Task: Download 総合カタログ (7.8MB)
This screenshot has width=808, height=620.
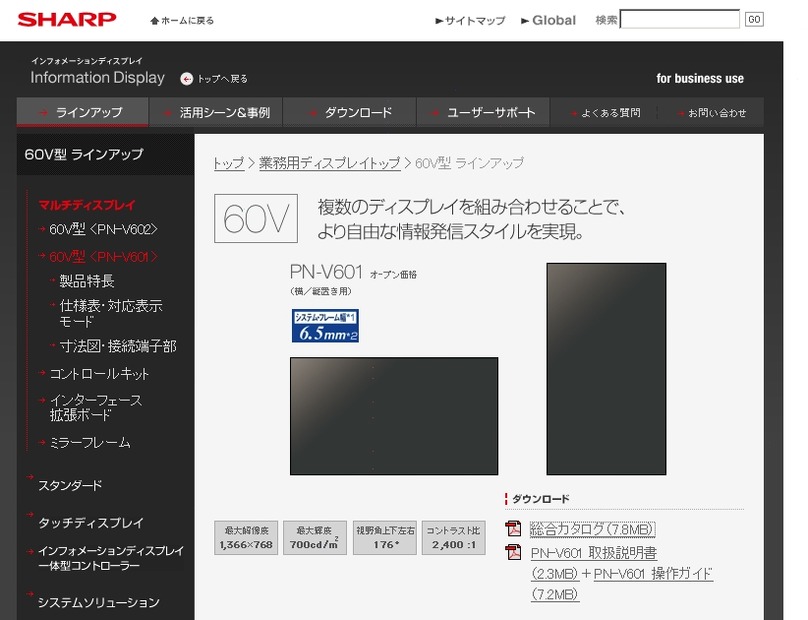Action: coord(593,529)
